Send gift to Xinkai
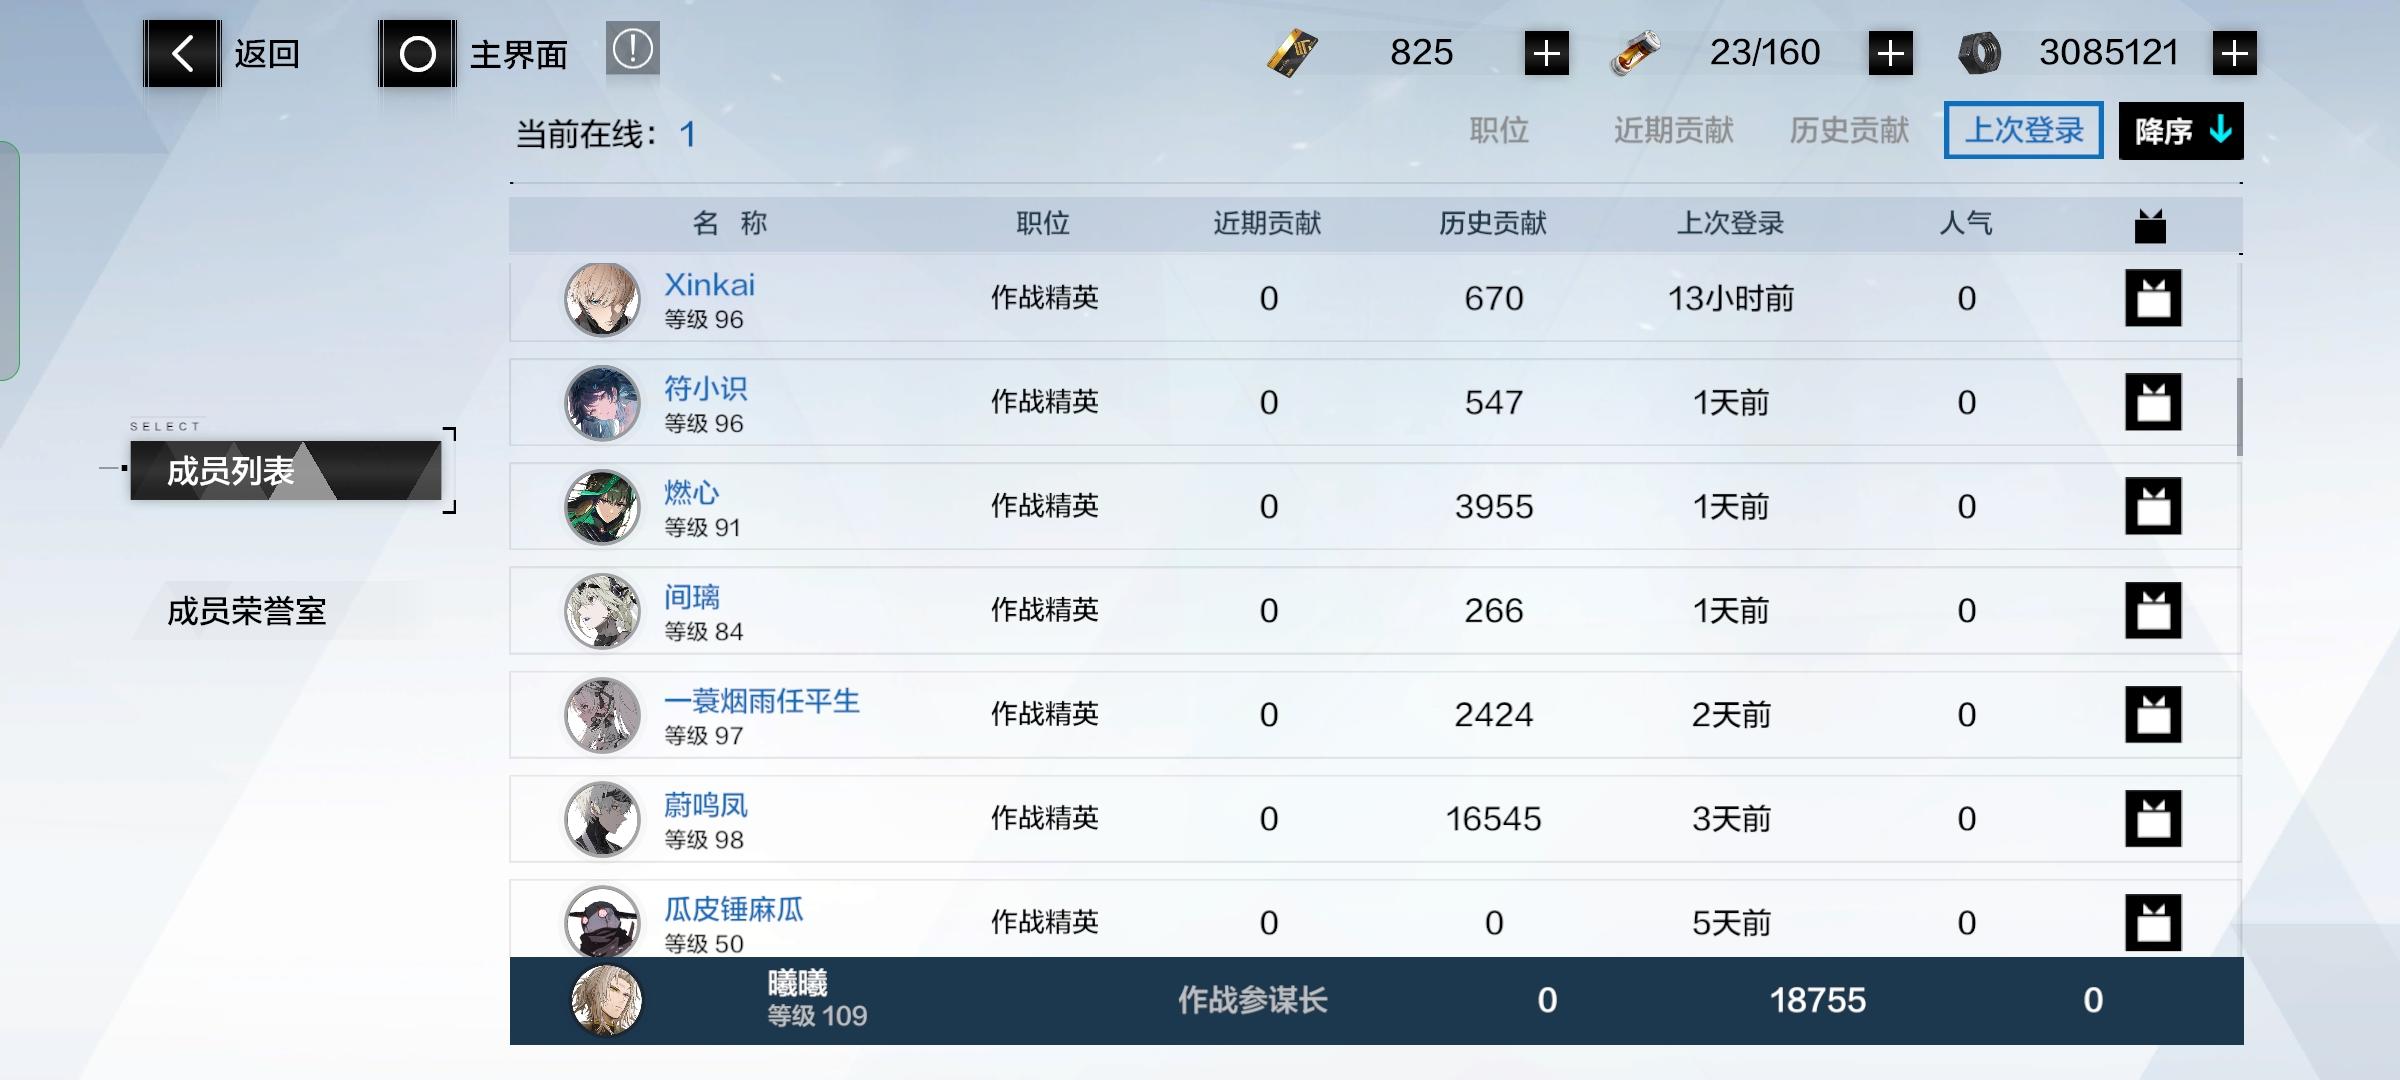Viewport: 2400px width, 1080px height. [x=2153, y=298]
